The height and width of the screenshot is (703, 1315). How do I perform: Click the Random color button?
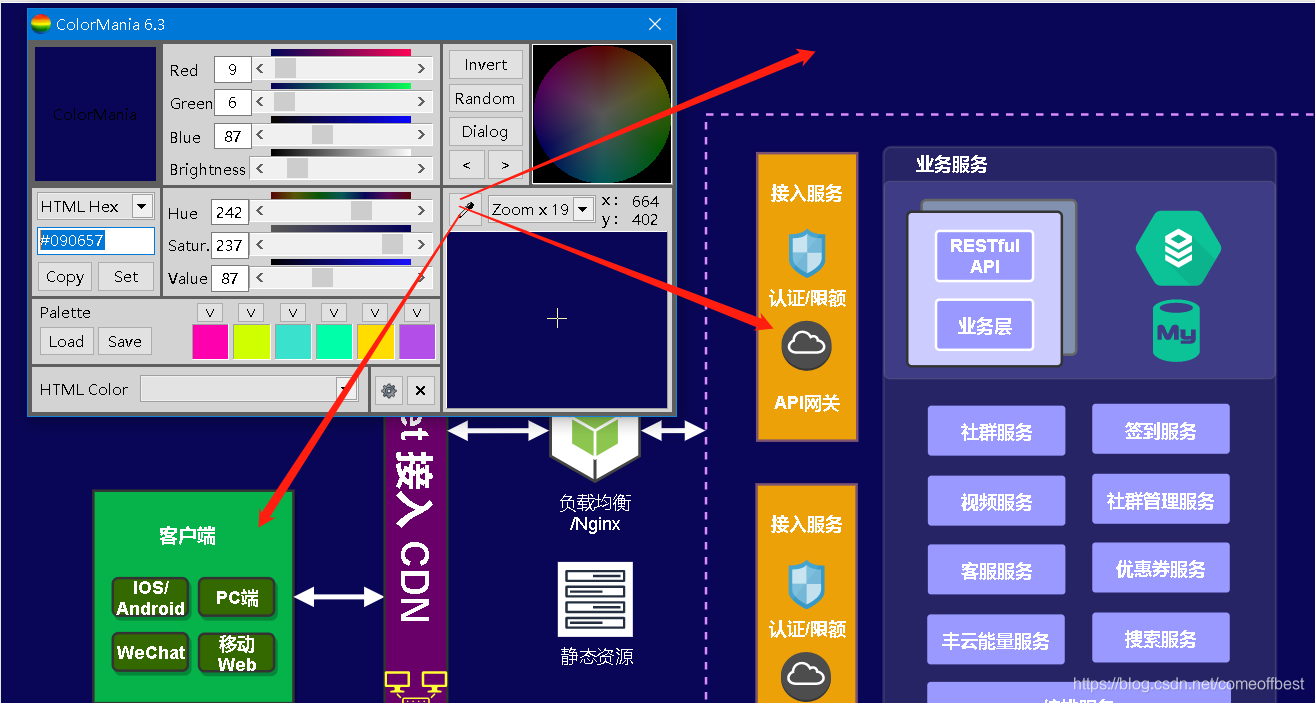coord(486,98)
